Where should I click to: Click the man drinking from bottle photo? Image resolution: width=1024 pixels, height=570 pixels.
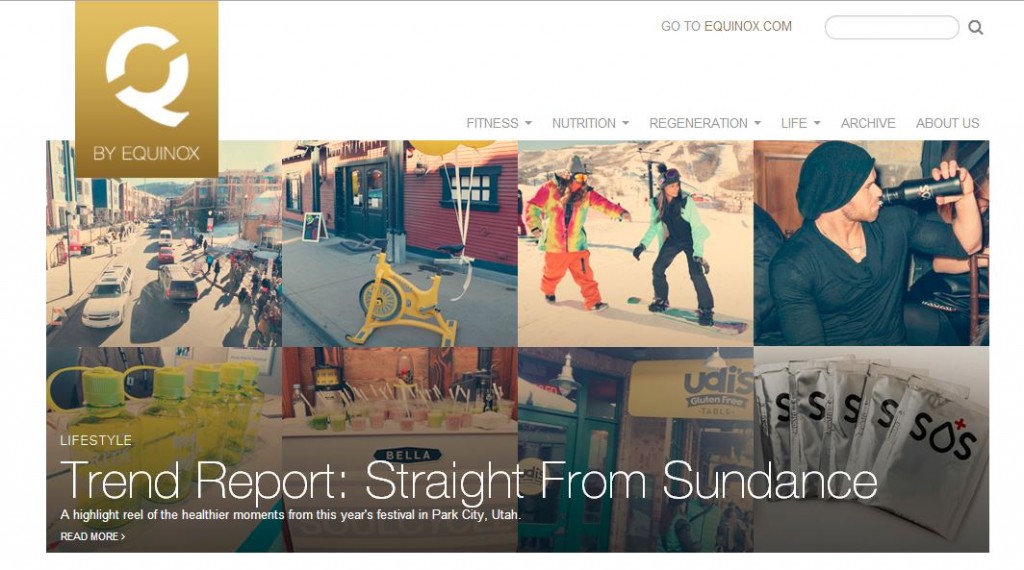[x=871, y=244]
